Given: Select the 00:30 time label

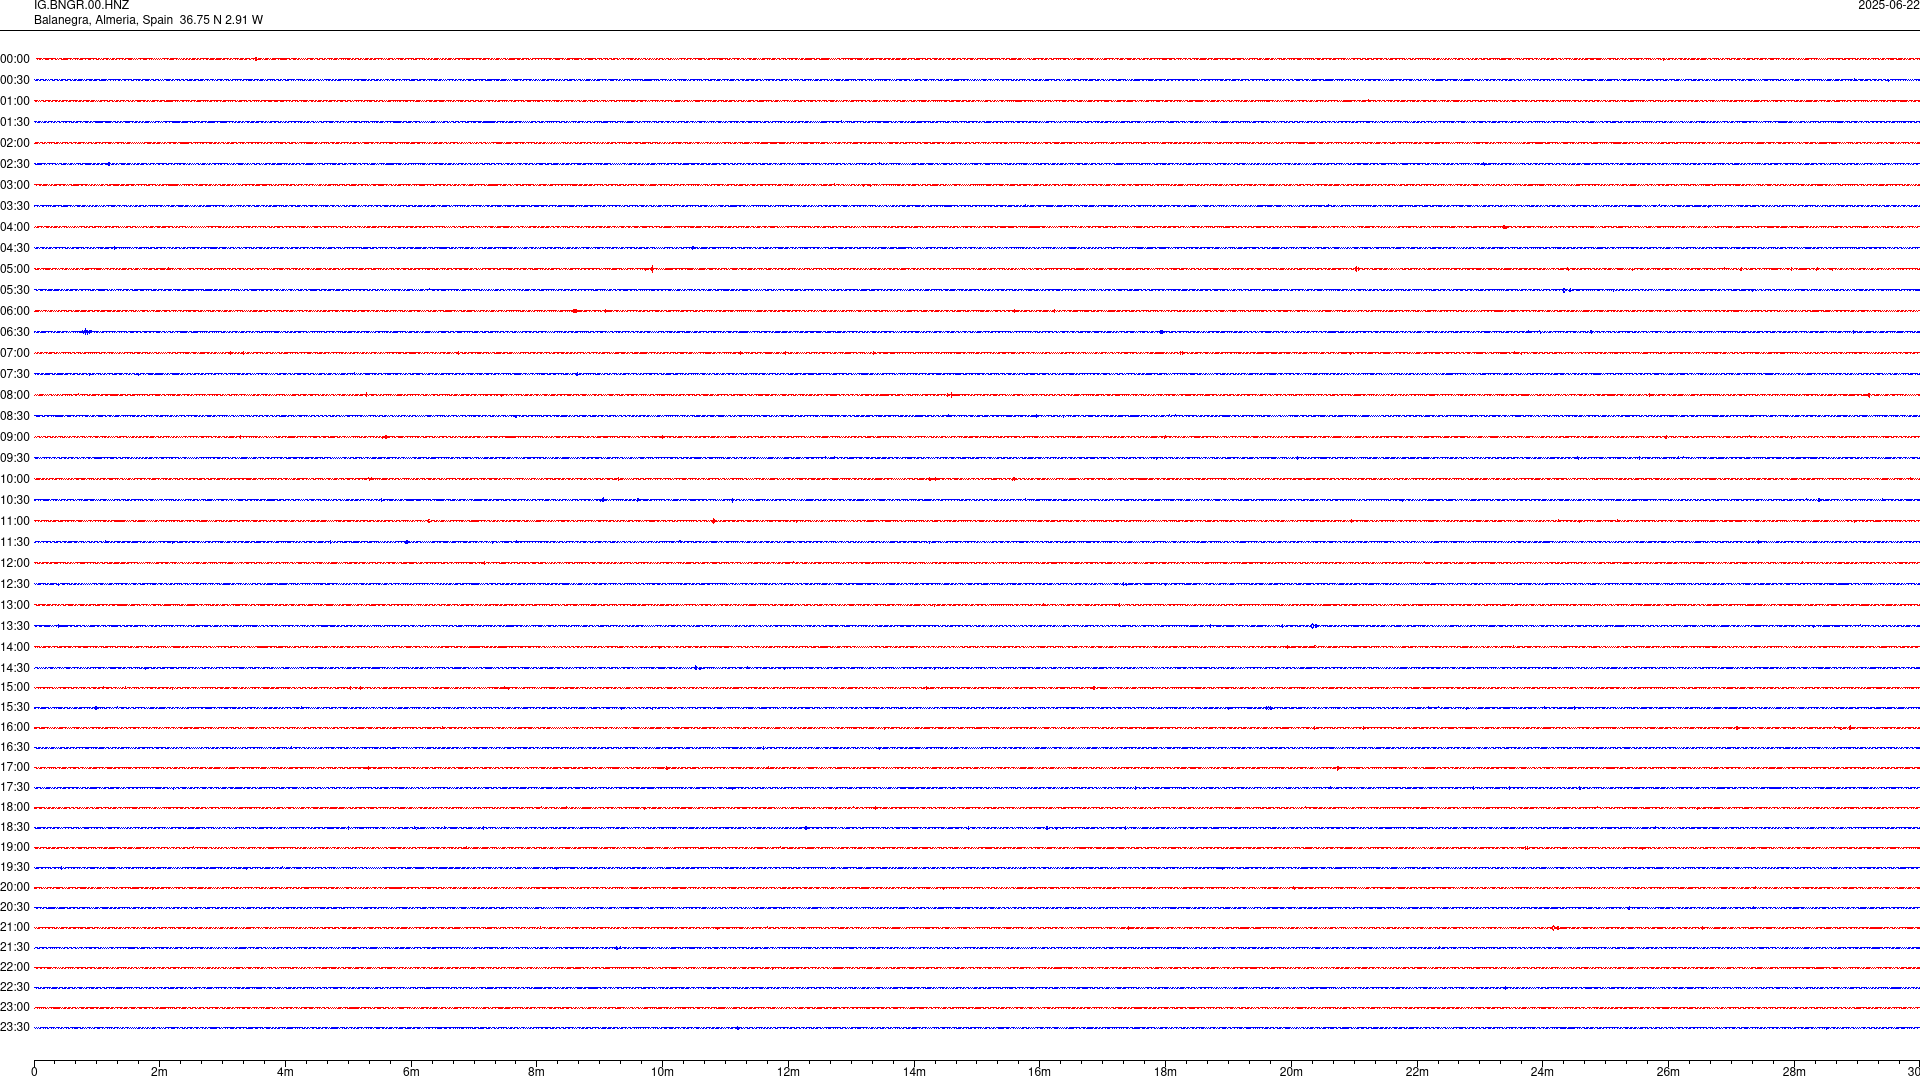Looking at the screenshot, I should coord(15,80).
